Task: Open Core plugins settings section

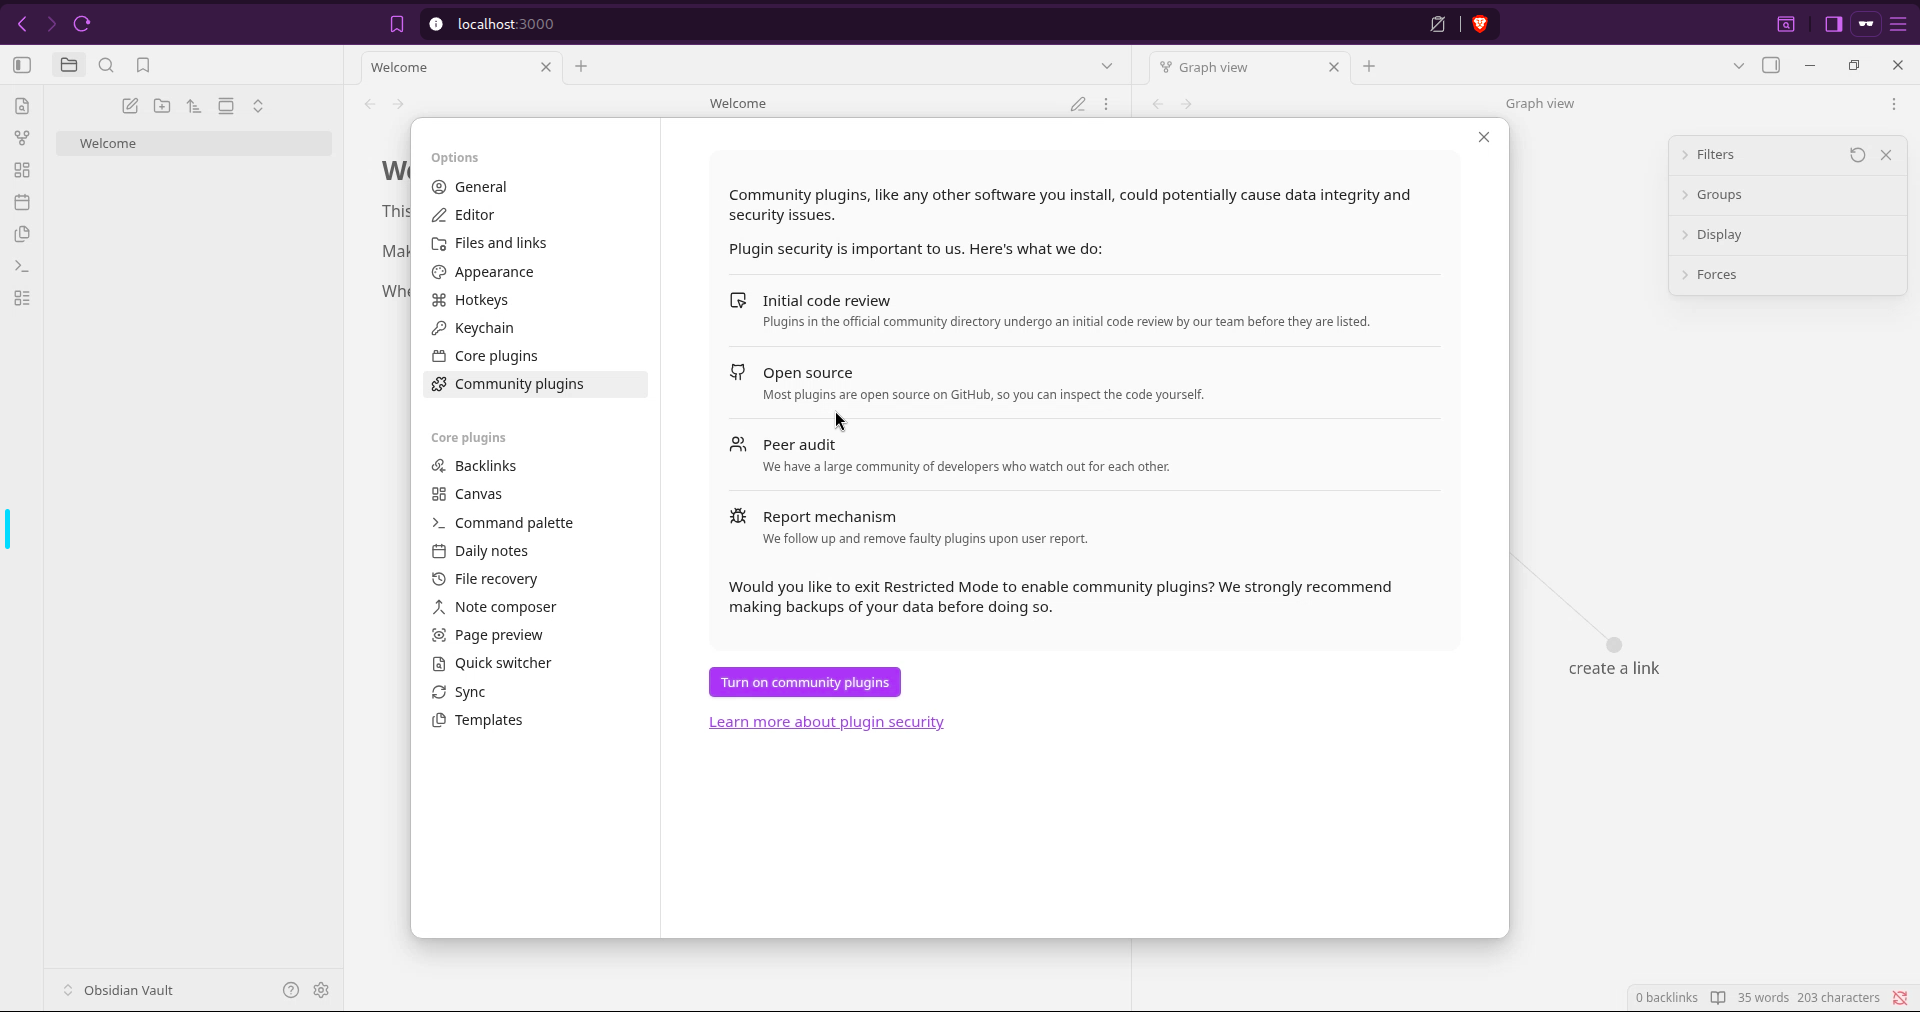Action: pyautogui.click(x=535, y=356)
